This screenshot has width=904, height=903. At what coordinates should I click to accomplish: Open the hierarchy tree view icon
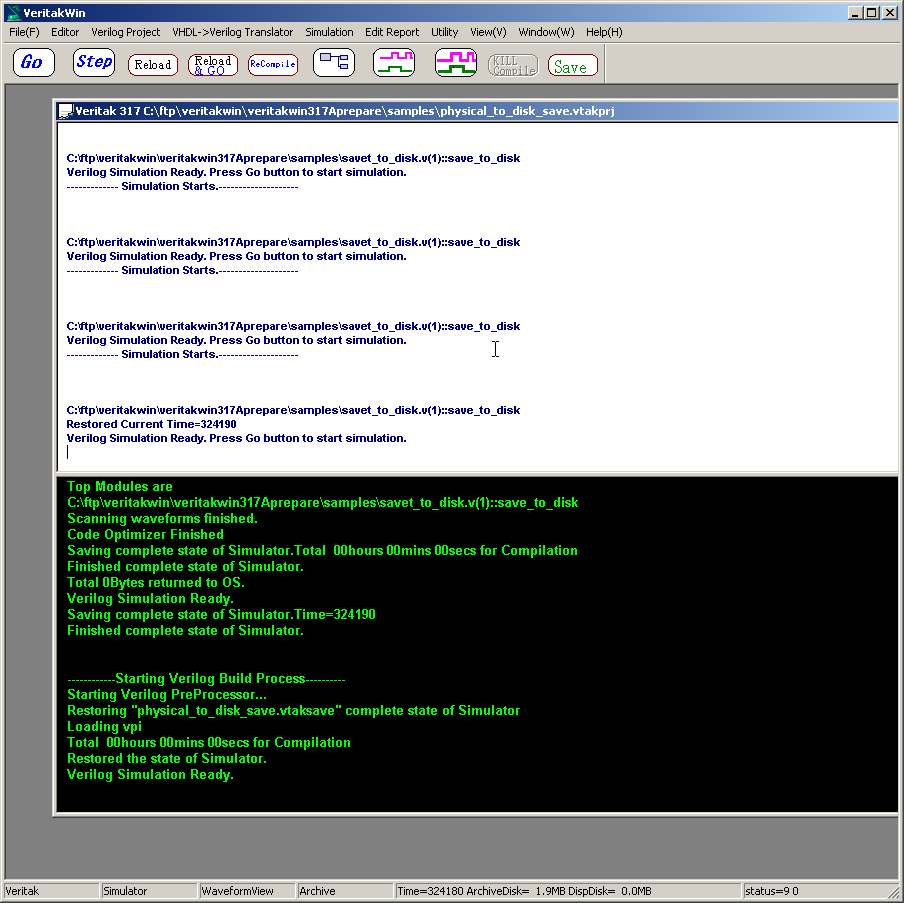[x=334, y=63]
